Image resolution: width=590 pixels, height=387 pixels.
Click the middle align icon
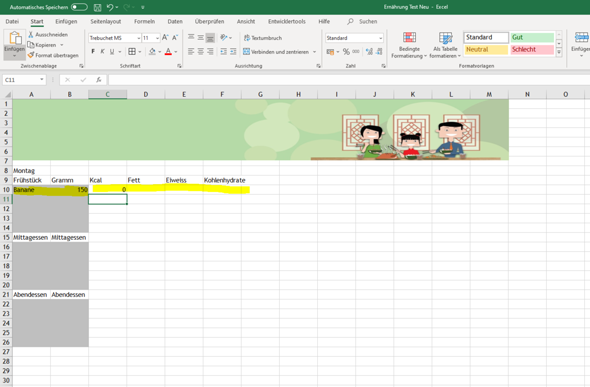click(x=201, y=38)
